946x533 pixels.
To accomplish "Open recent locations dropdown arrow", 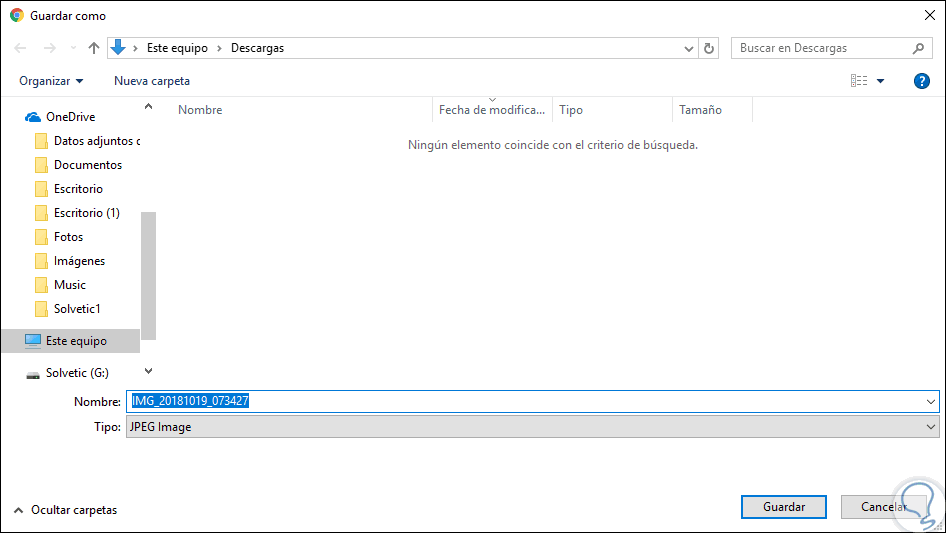I will tap(73, 48).
